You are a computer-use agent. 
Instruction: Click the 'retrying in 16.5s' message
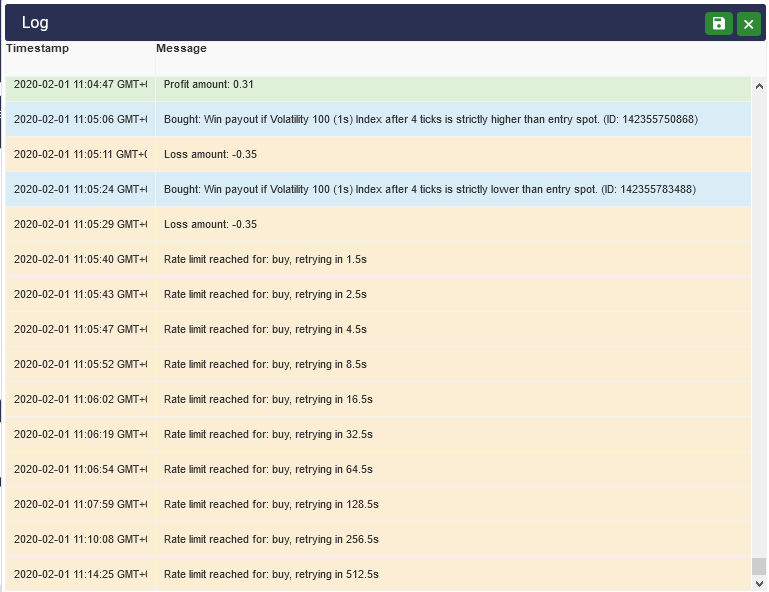268,399
